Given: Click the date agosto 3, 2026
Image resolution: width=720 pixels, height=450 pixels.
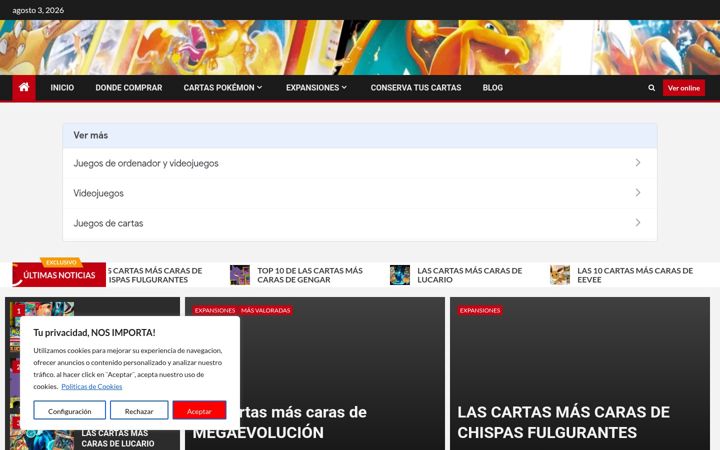Looking at the screenshot, I should click(38, 10).
